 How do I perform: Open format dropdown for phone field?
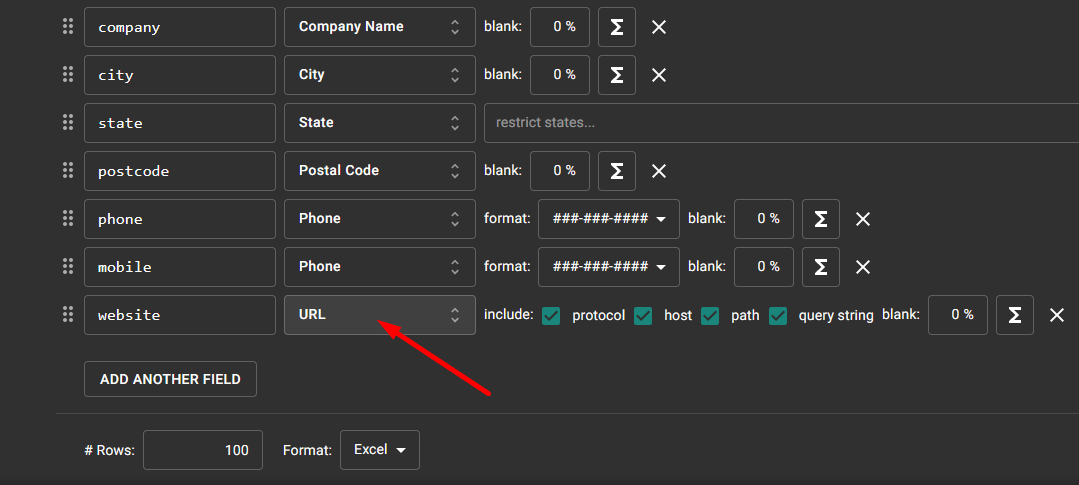coord(609,219)
